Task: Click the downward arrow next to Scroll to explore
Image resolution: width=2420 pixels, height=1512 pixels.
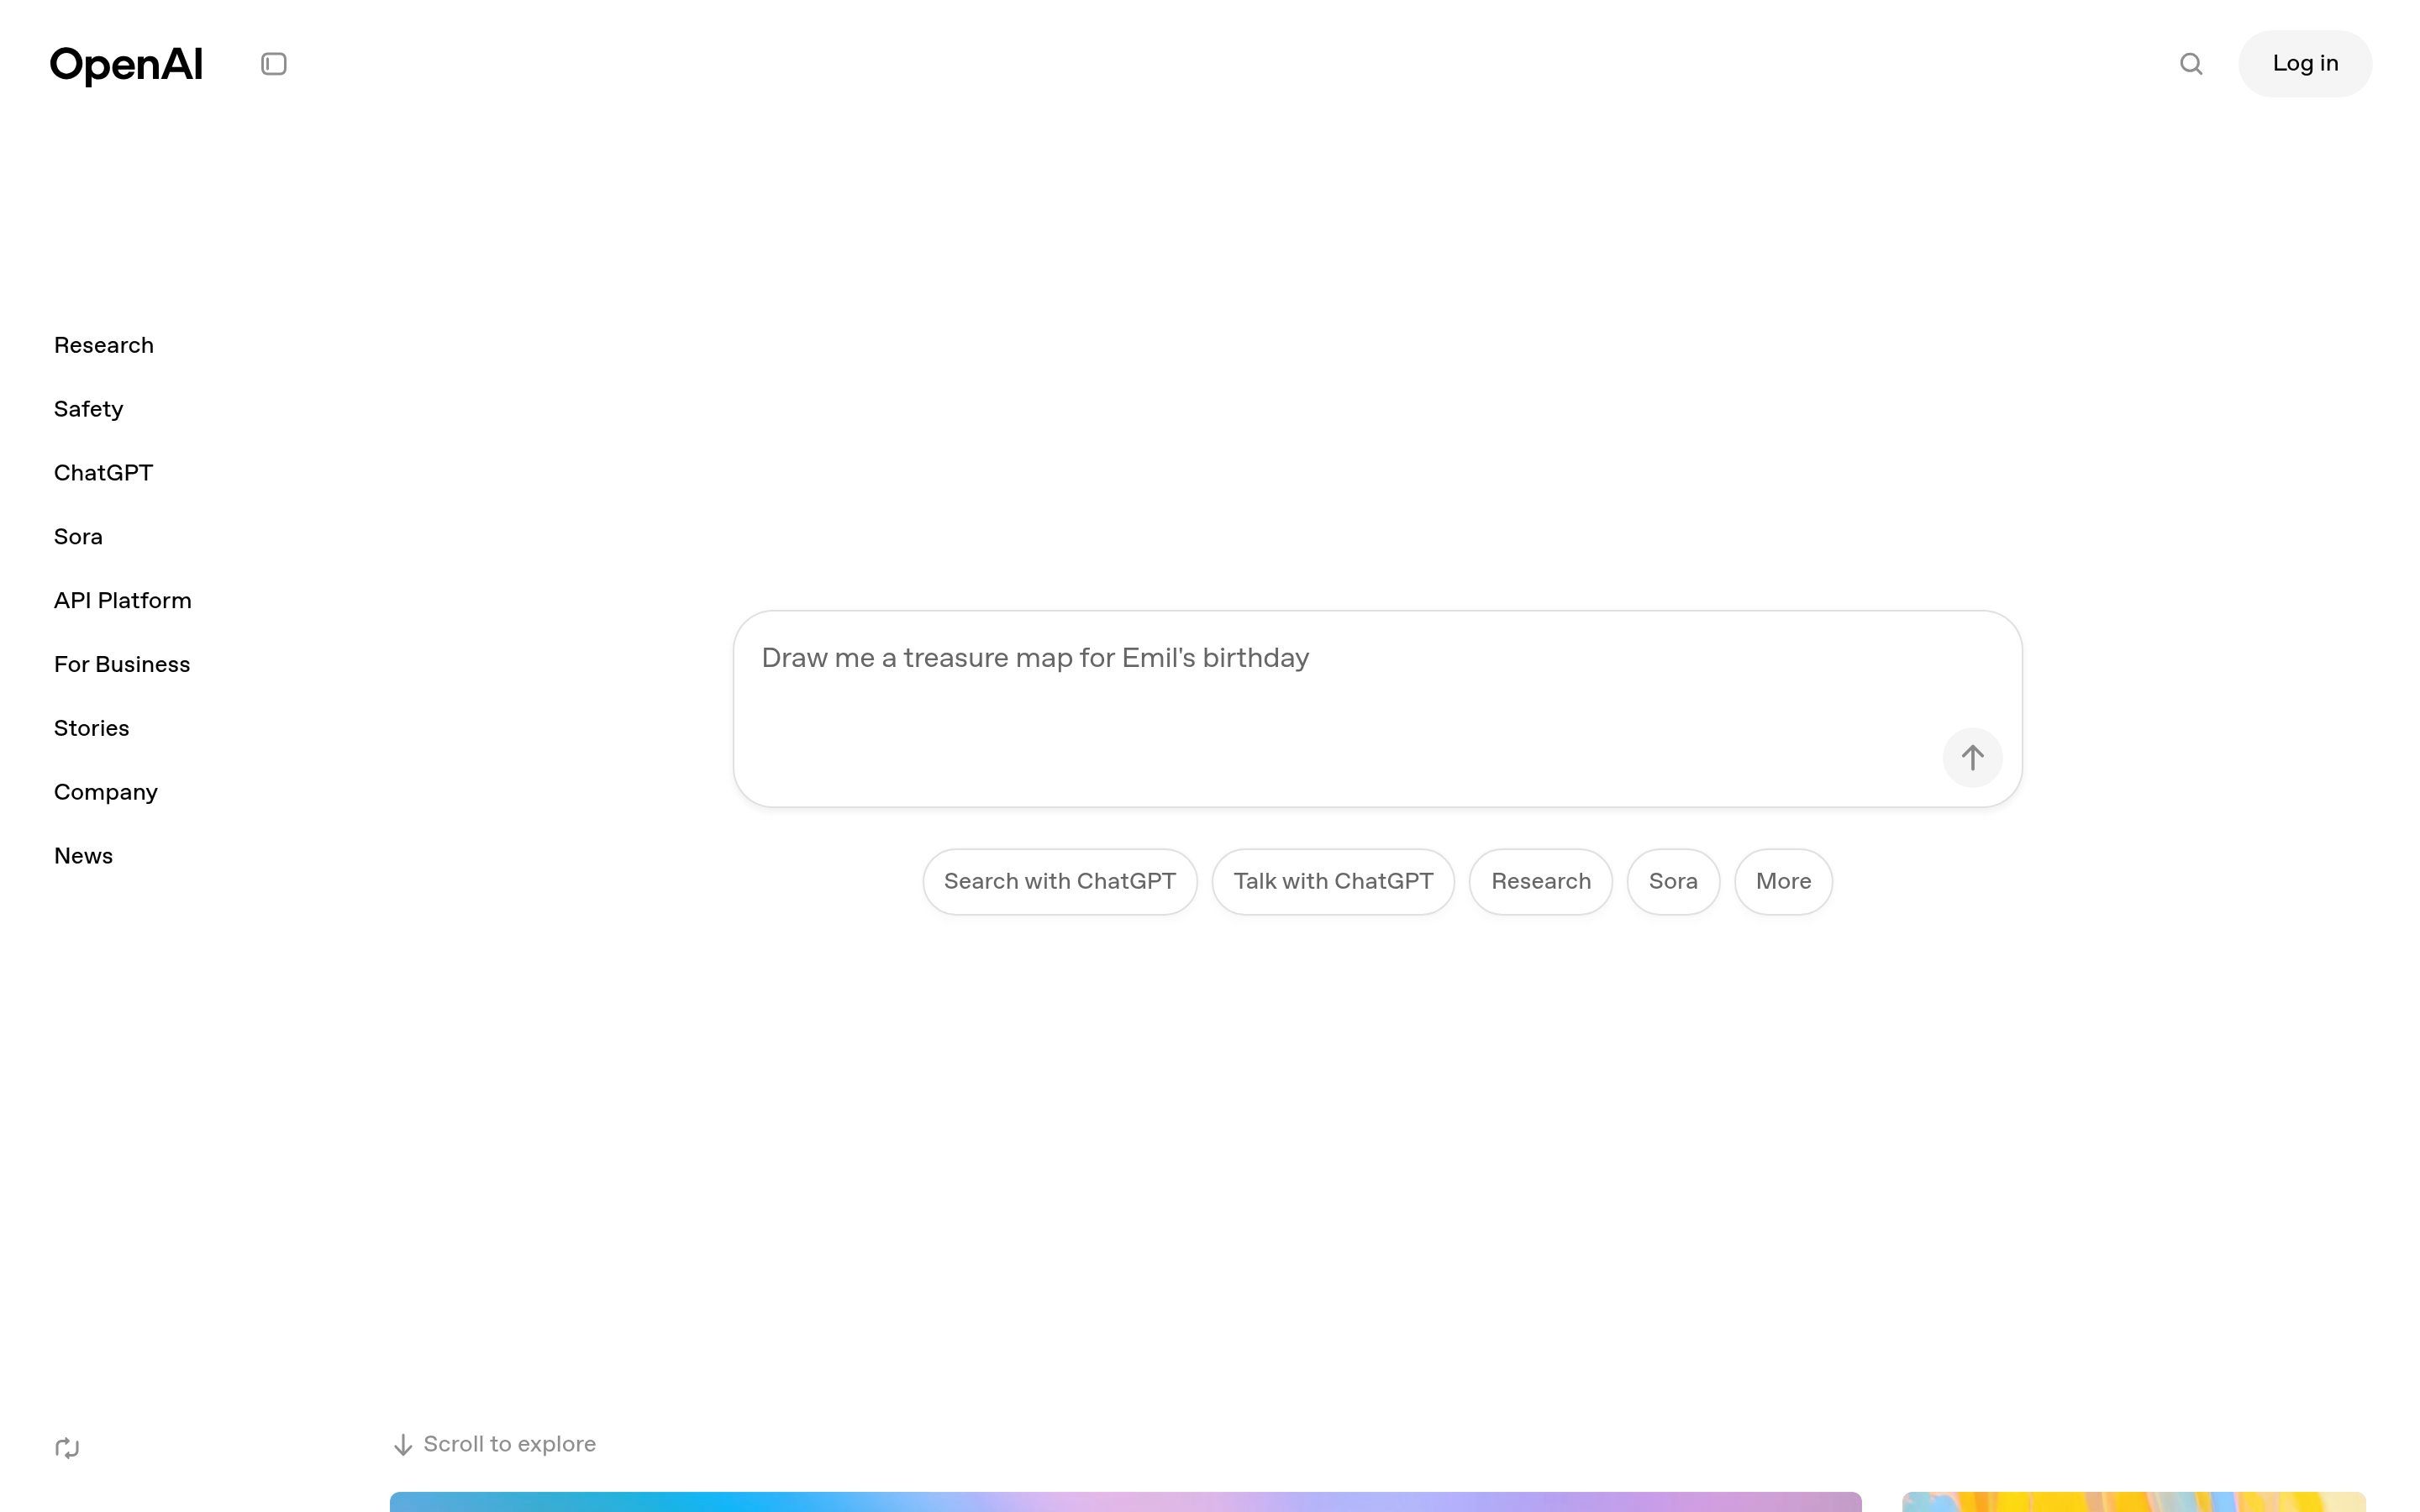Action: (402, 1444)
